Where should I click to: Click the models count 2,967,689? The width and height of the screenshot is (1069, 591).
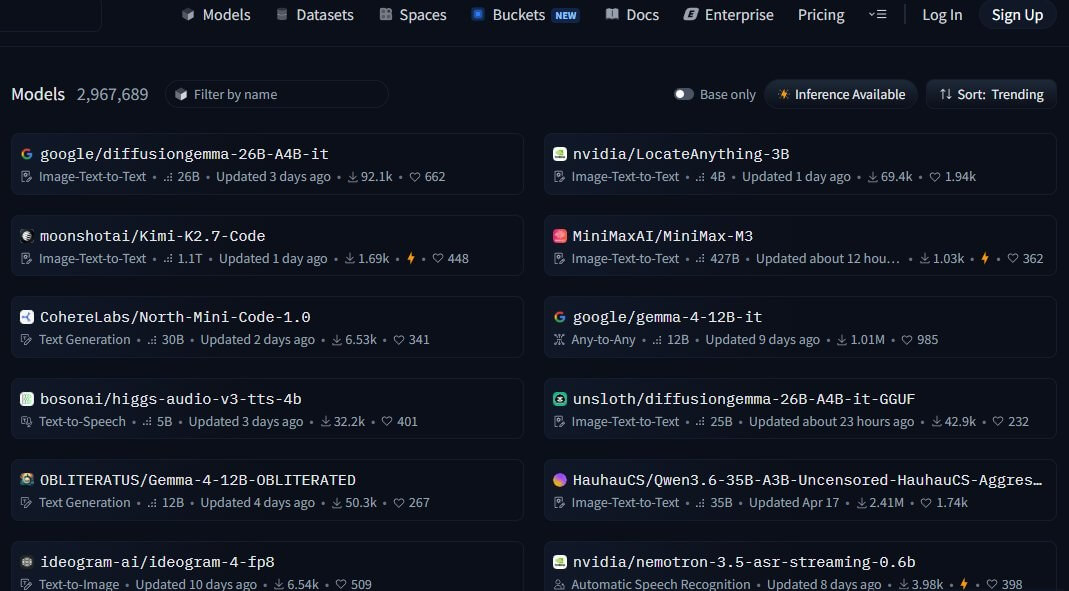tap(112, 94)
